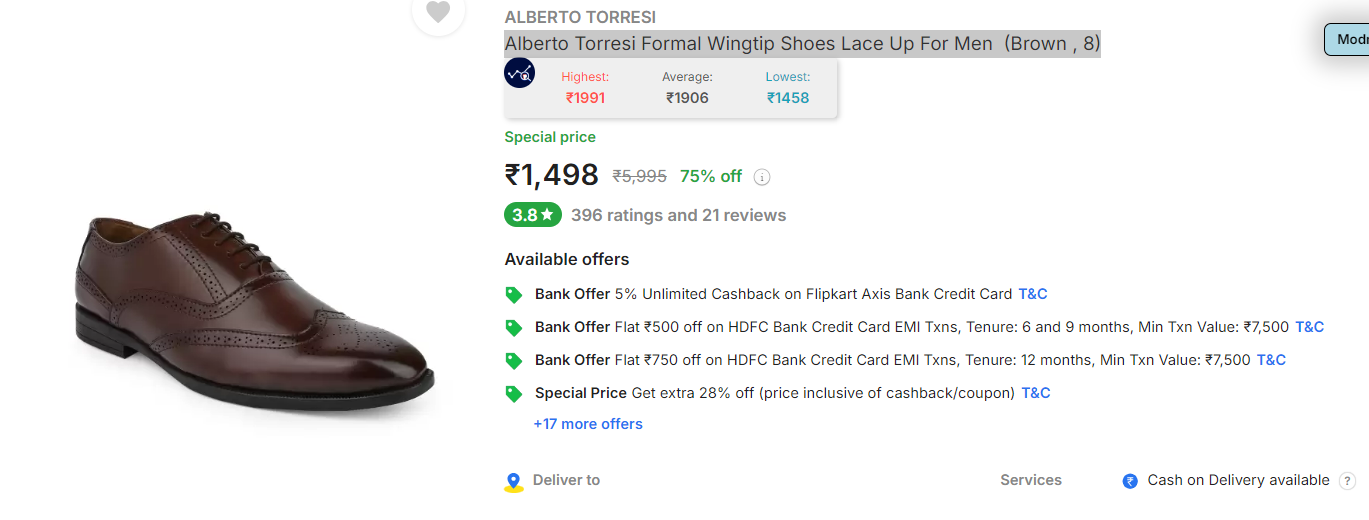Click the tag icon beside Special Price offer
This screenshot has width=1369, height=520.
pos(514,394)
